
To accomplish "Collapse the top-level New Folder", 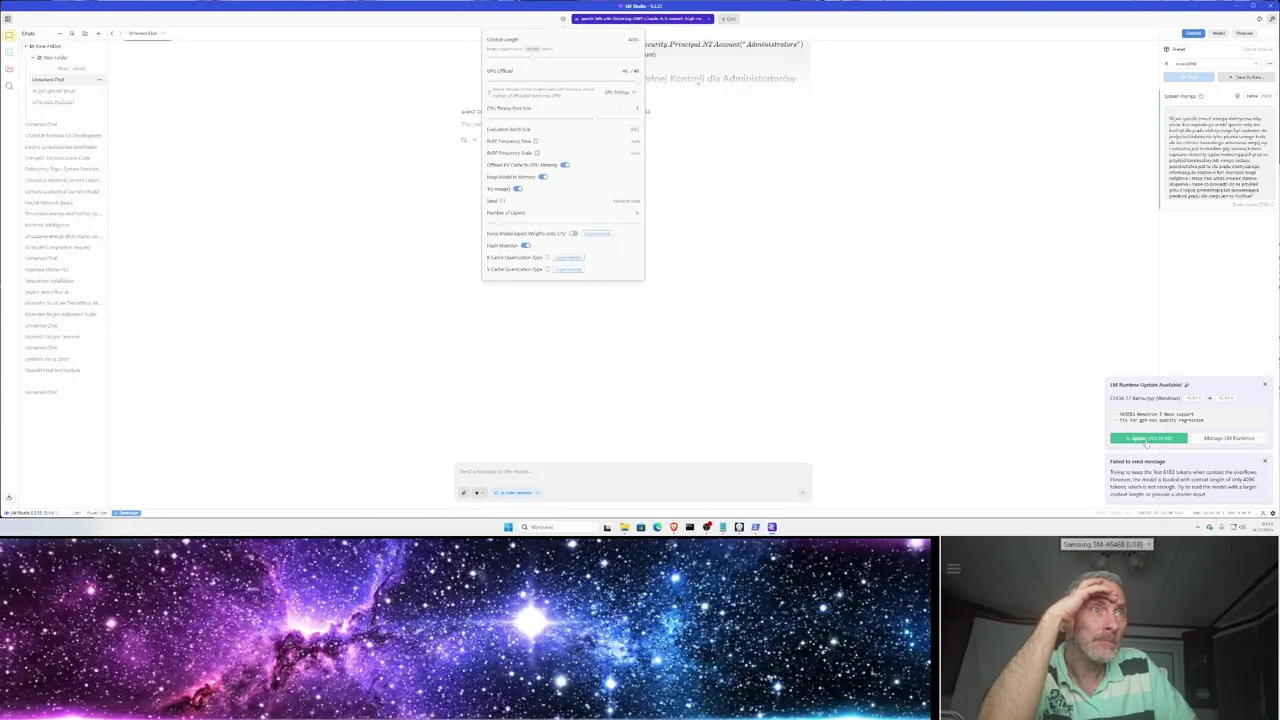I will point(26,46).
